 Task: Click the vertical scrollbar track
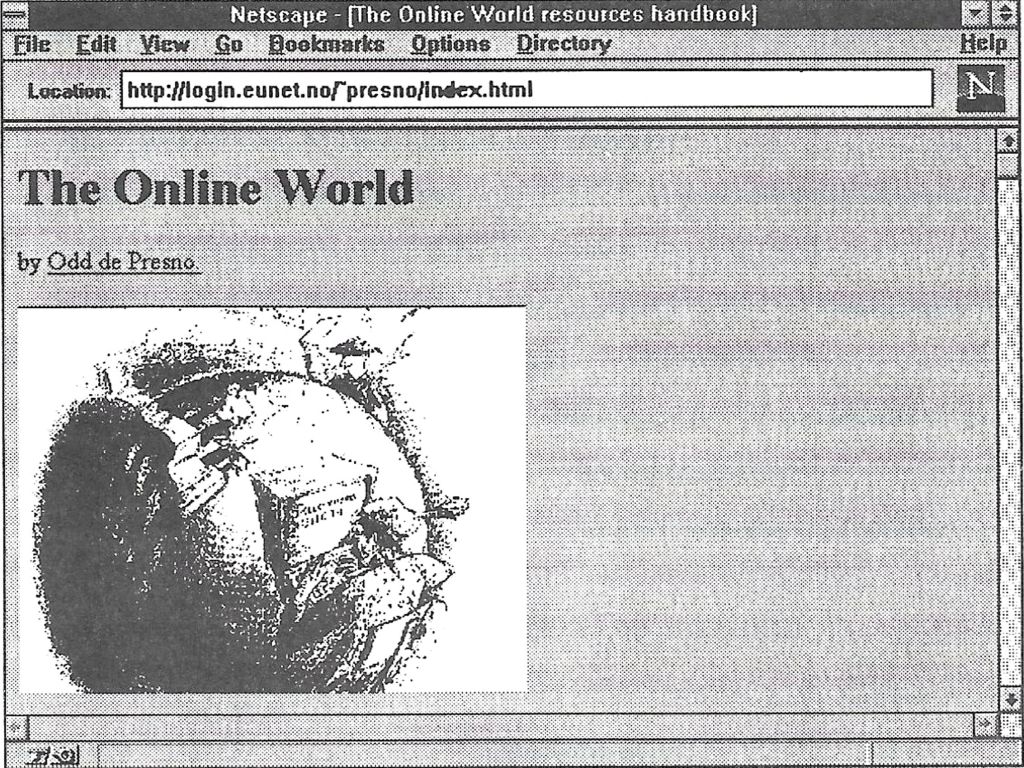(x=1010, y=420)
